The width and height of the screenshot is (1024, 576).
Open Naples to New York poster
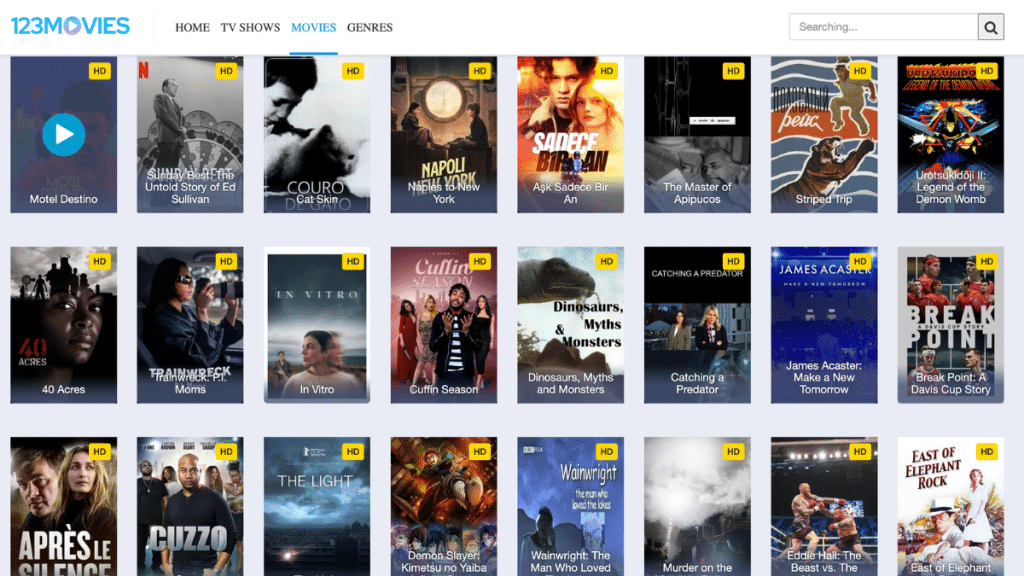pyautogui.click(x=443, y=135)
